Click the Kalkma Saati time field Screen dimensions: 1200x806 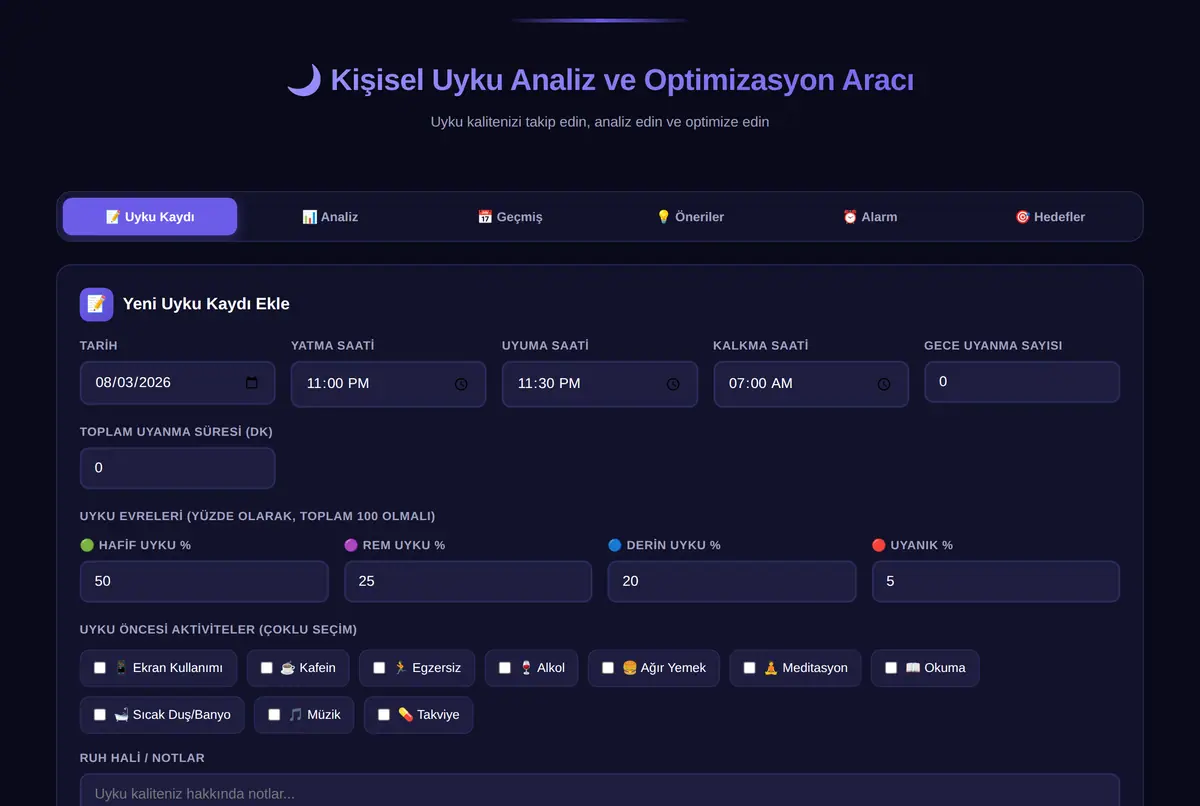811,384
